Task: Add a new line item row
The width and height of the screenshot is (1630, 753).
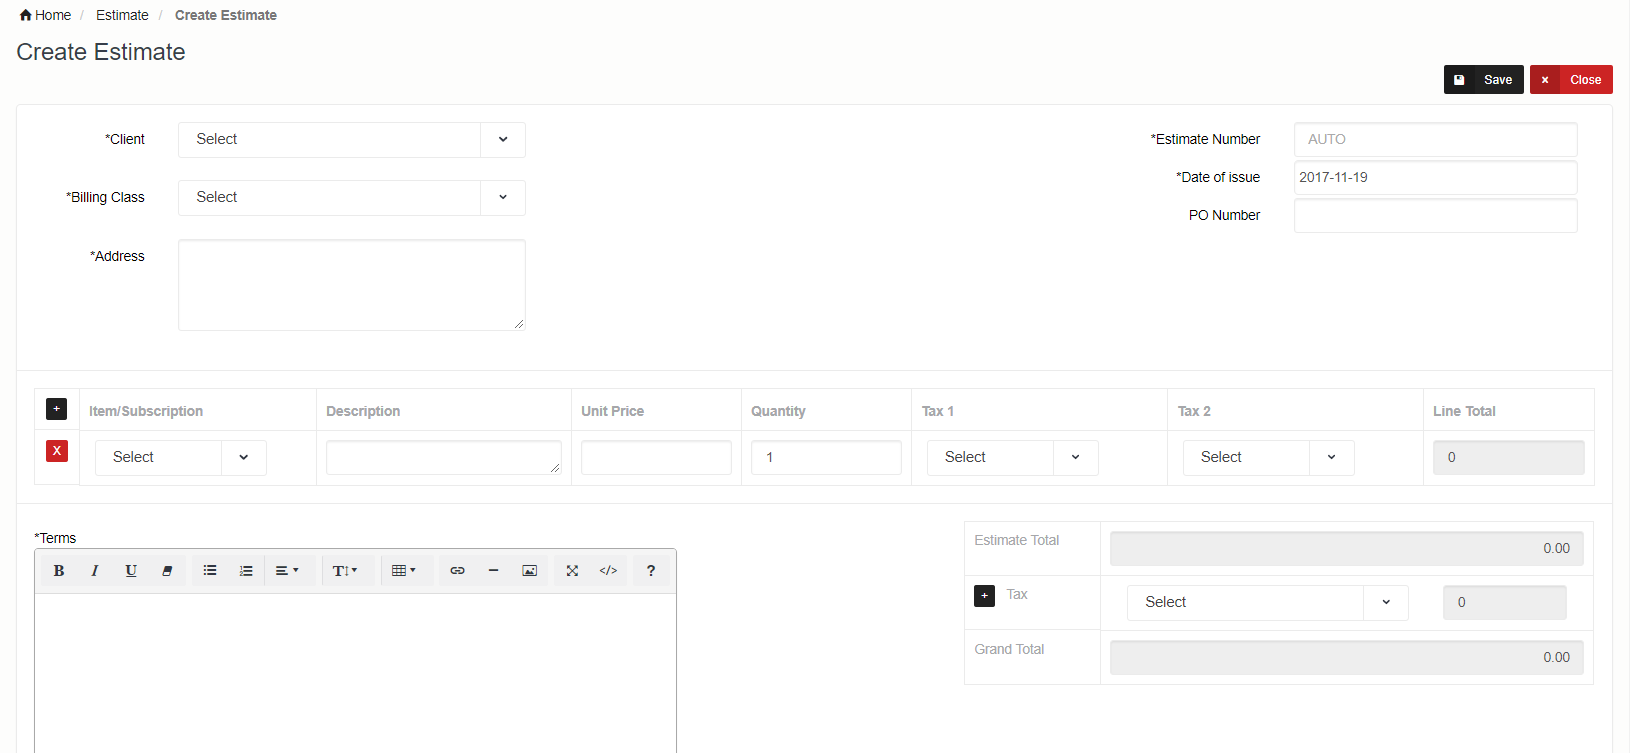Action: click(57, 409)
